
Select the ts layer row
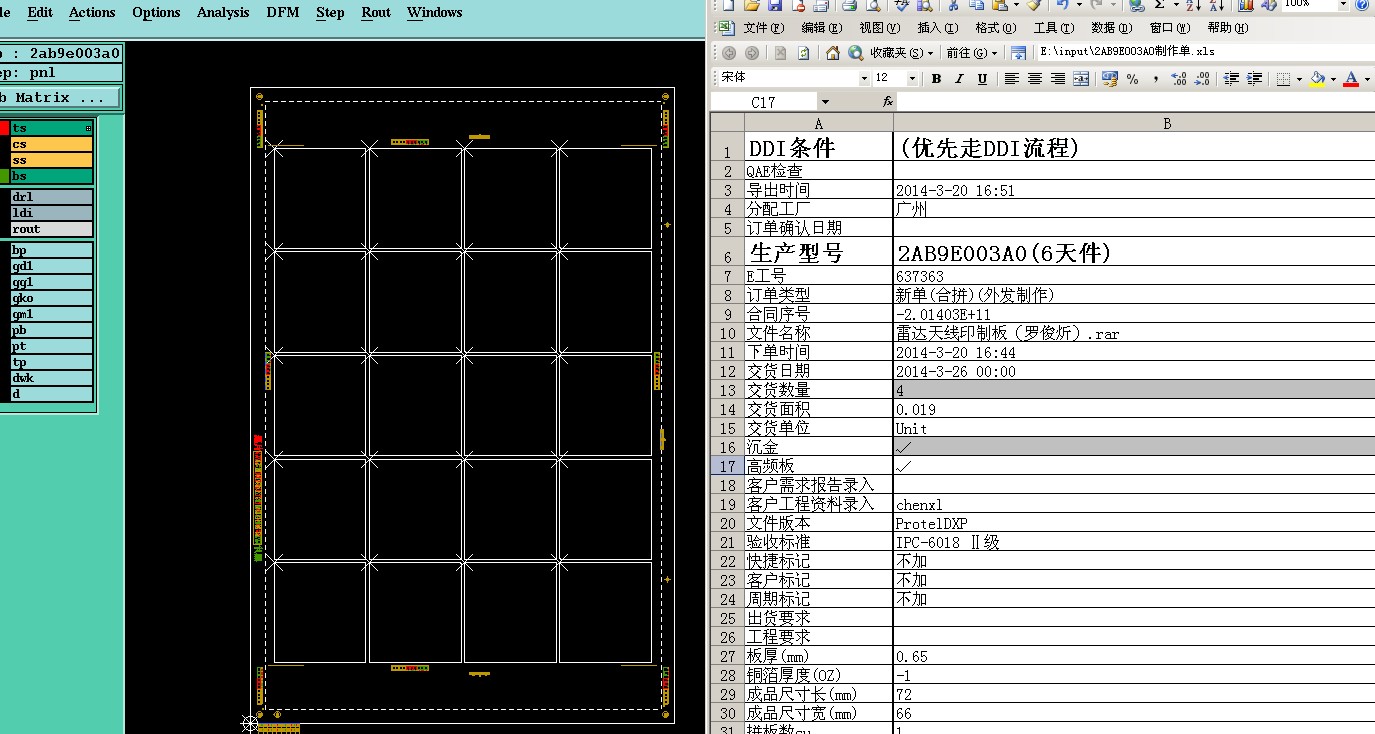coord(51,128)
